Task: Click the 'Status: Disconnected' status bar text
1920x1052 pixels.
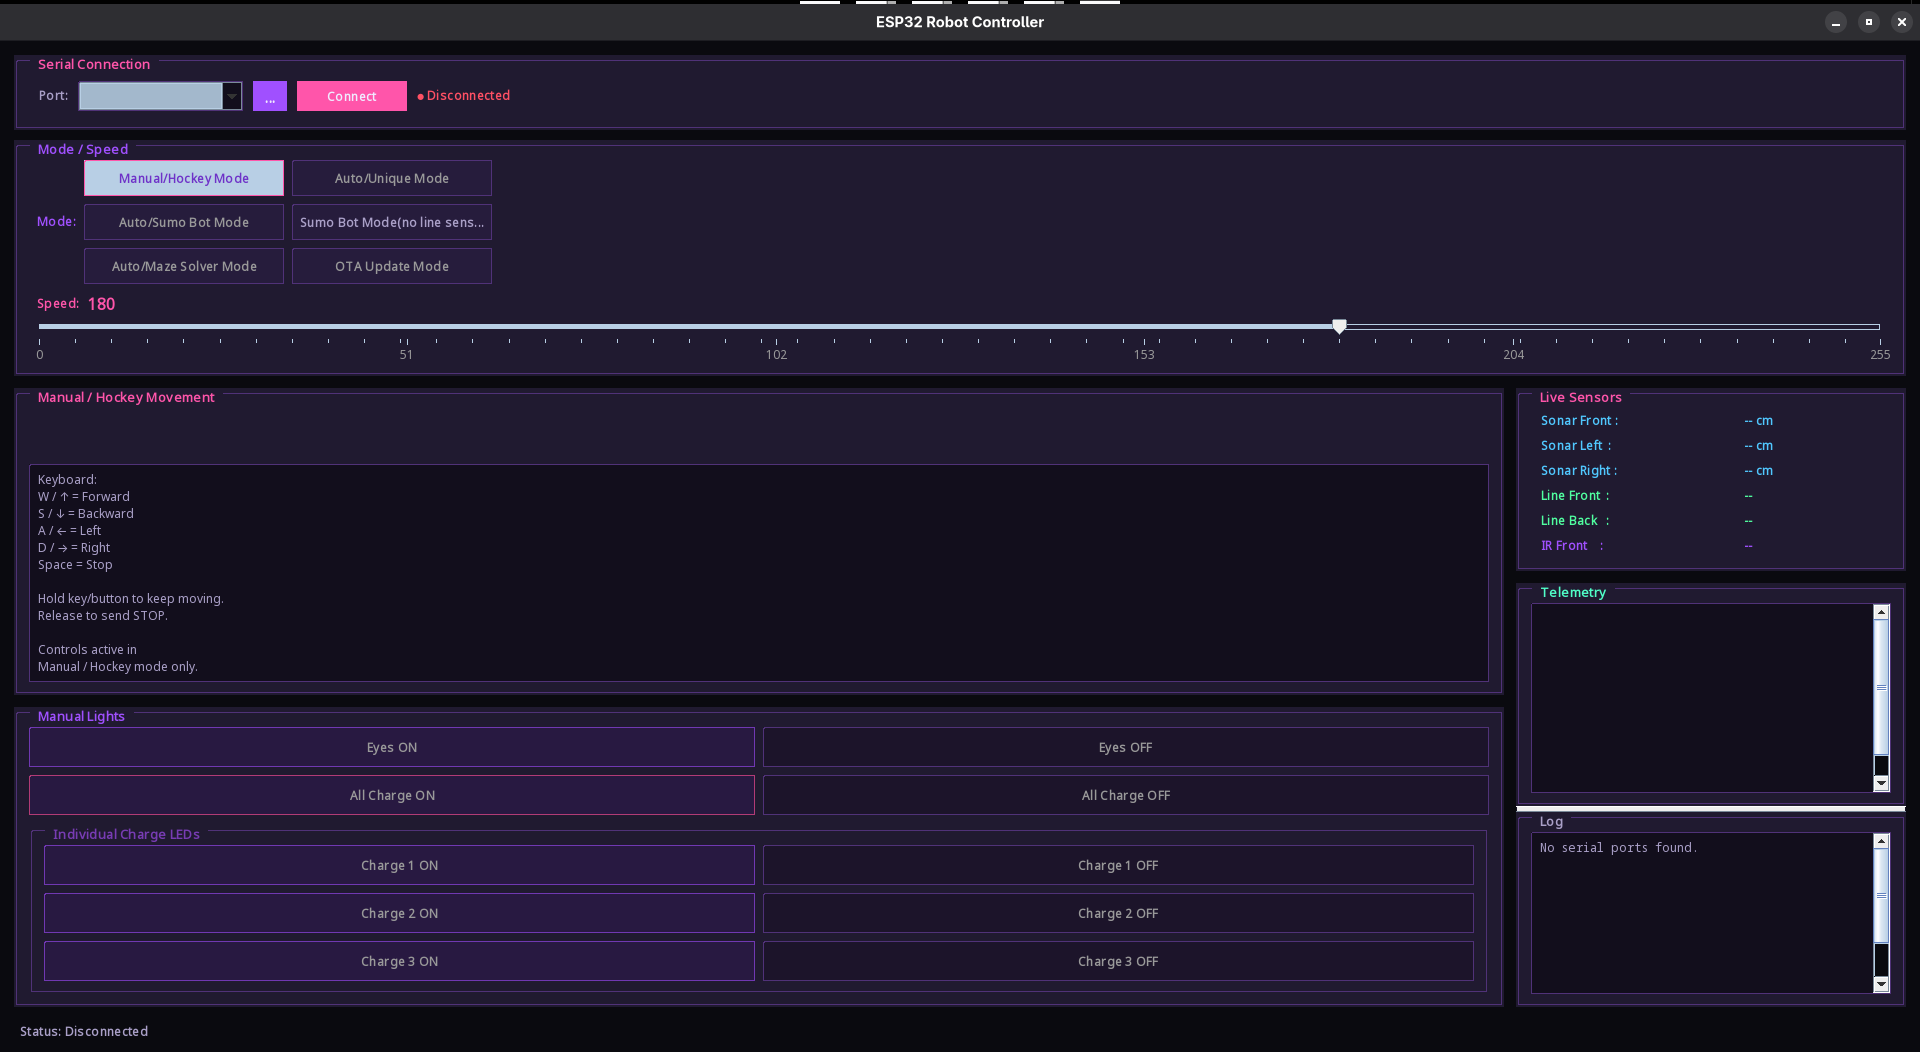Action: point(84,1031)
